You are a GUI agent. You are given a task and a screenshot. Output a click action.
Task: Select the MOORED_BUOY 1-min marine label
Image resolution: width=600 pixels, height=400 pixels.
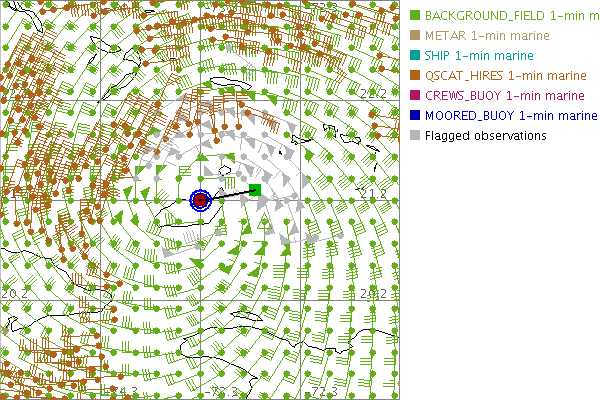[x=511, y=116]
